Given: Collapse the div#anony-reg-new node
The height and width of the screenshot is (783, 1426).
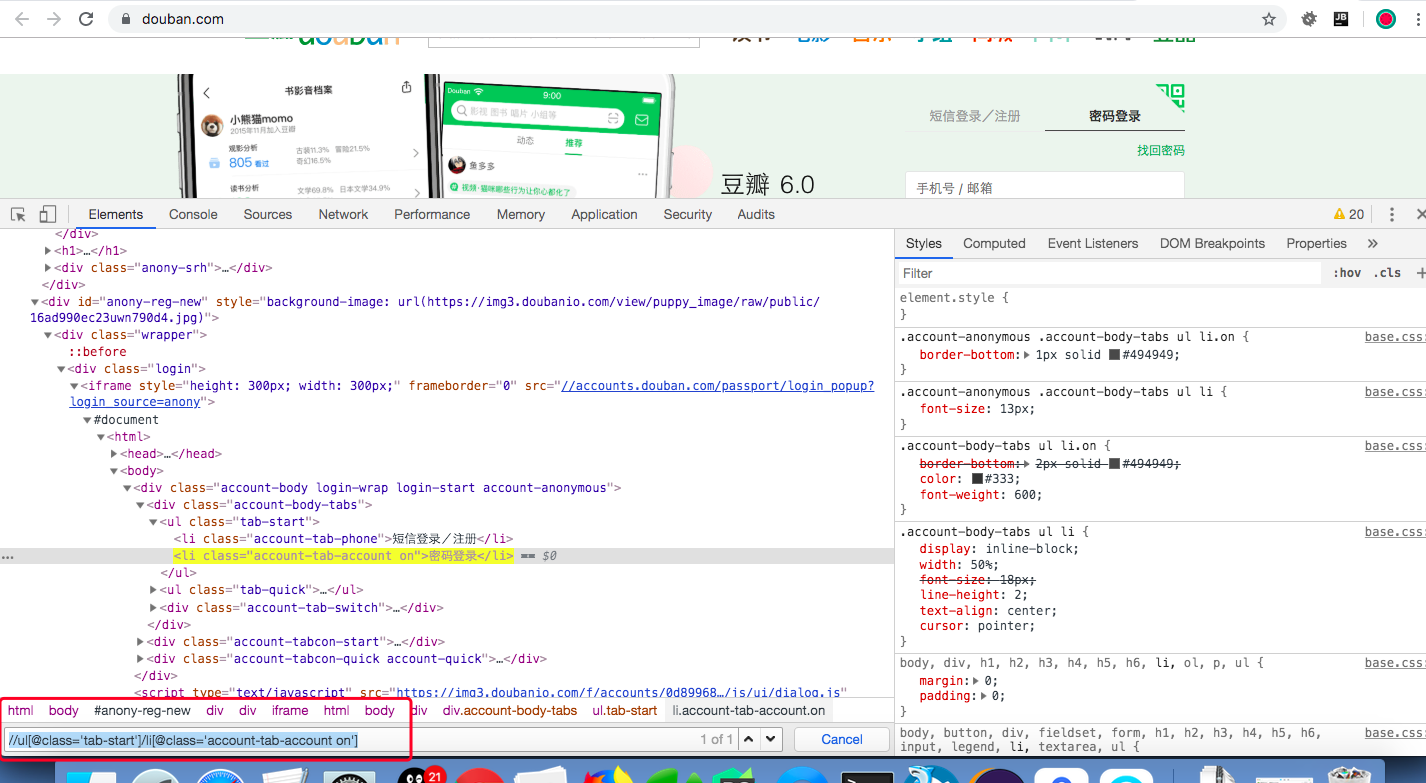Looking at the screenshot, I should (35, 302).
